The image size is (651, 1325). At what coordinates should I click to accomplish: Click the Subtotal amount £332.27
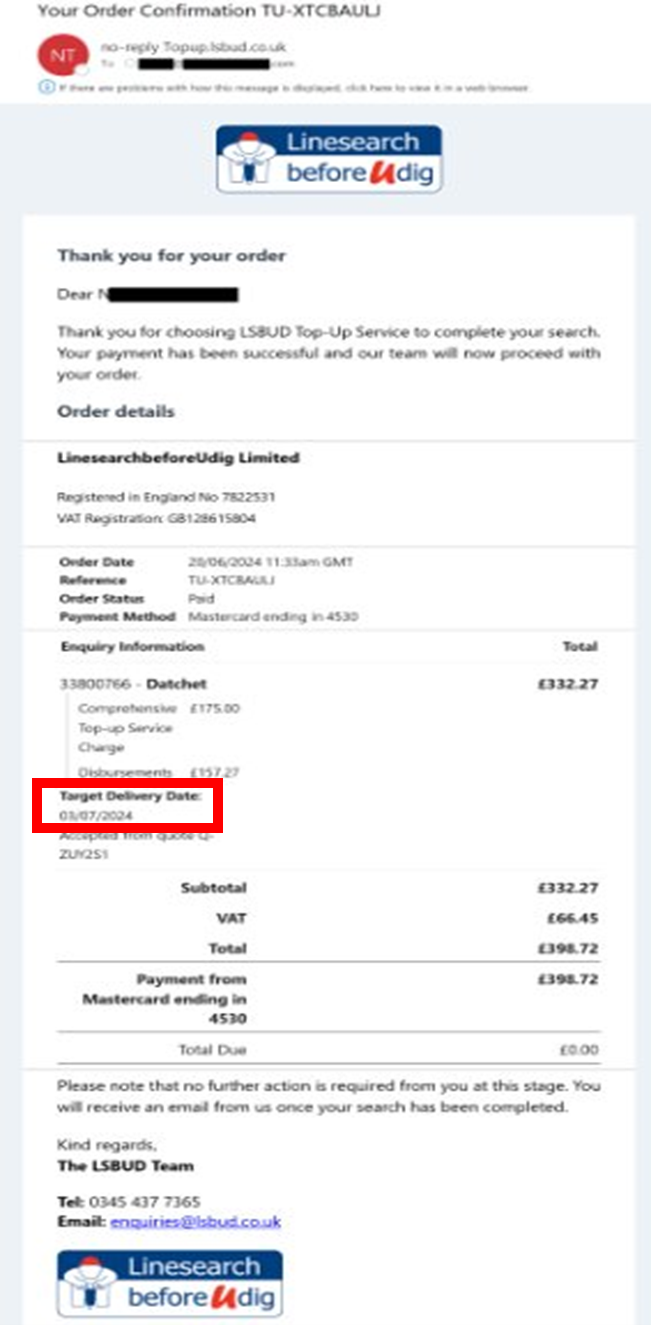click(567, 888)
